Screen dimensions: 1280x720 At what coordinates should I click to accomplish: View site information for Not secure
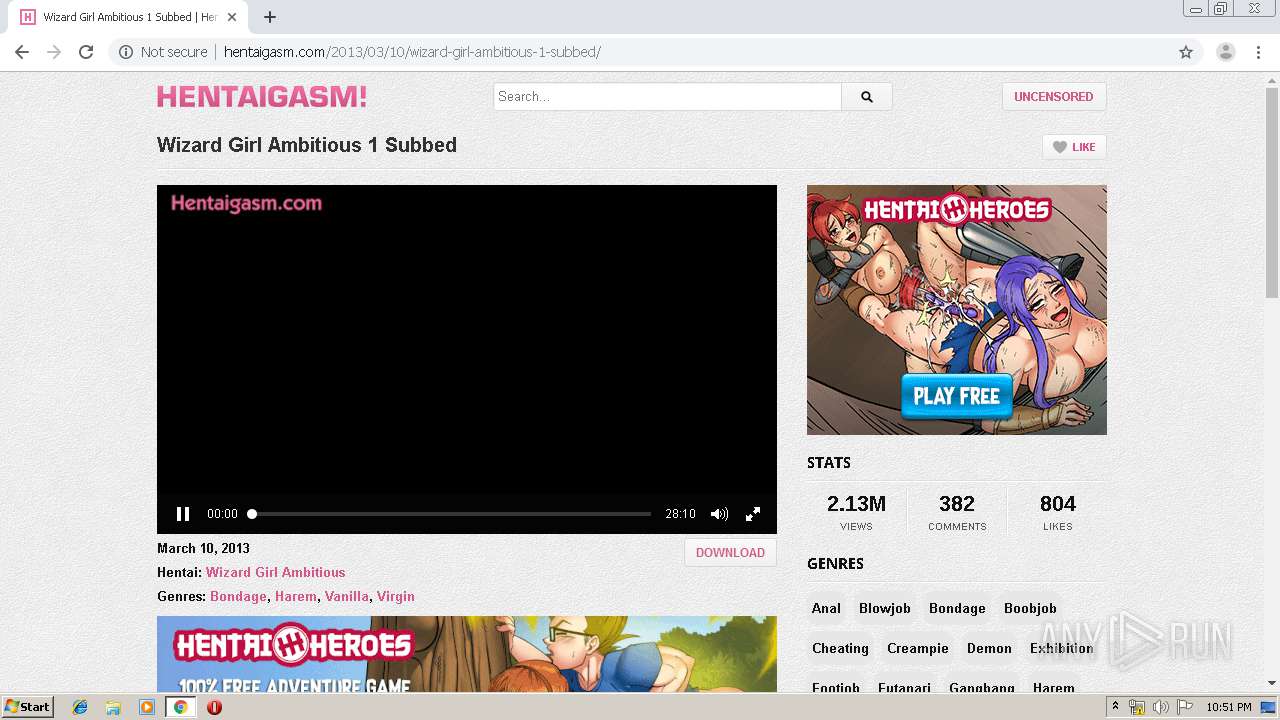click(163, 52)
